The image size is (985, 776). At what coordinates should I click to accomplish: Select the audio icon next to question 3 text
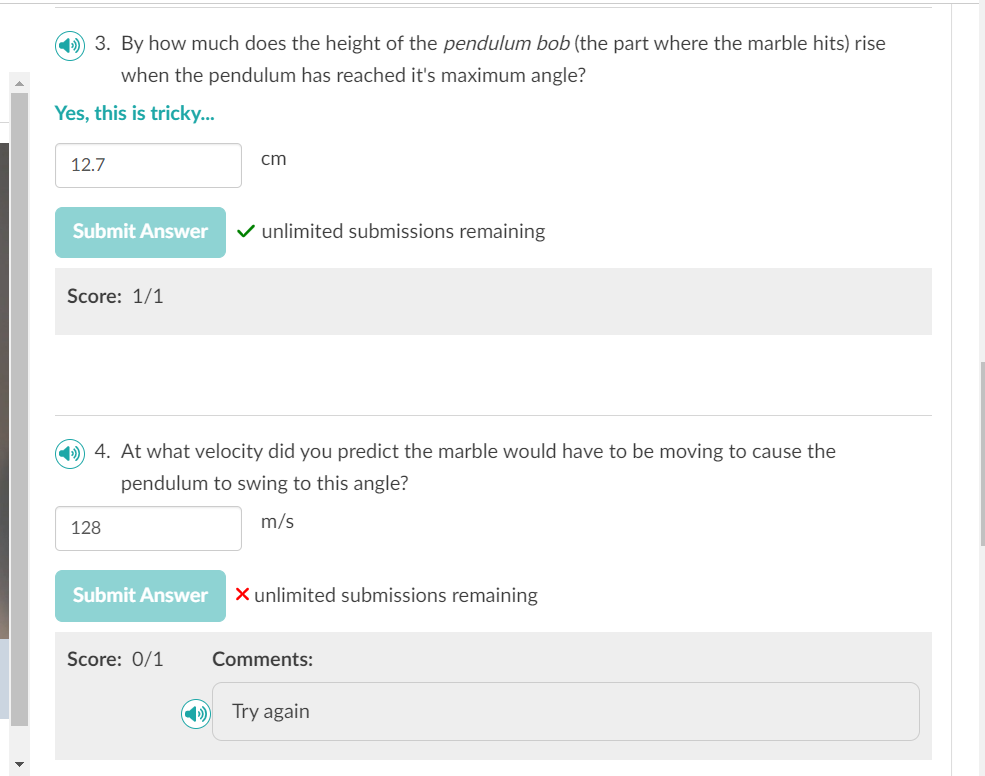69,45
